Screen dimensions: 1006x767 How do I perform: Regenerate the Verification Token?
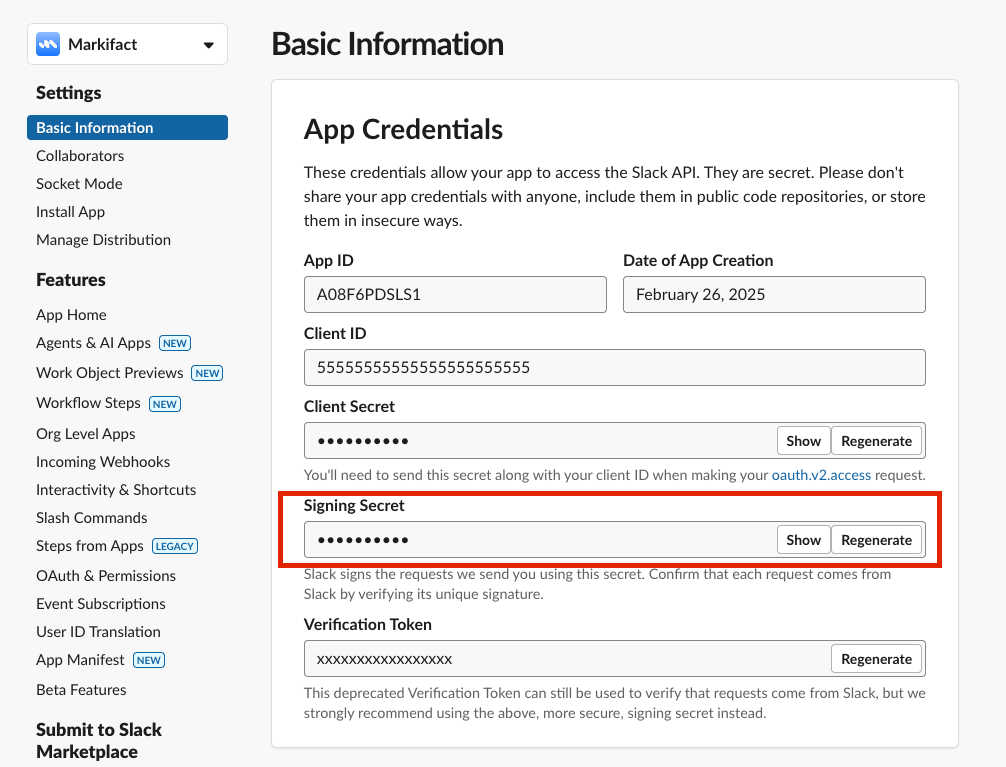click(876, 659)
